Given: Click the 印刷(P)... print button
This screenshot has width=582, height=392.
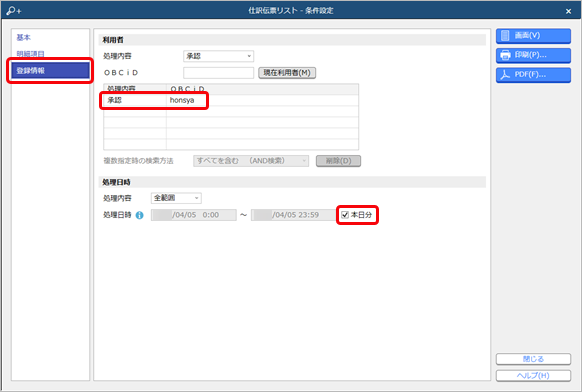Looking at the screenshot, I should (x=533, y=55).
